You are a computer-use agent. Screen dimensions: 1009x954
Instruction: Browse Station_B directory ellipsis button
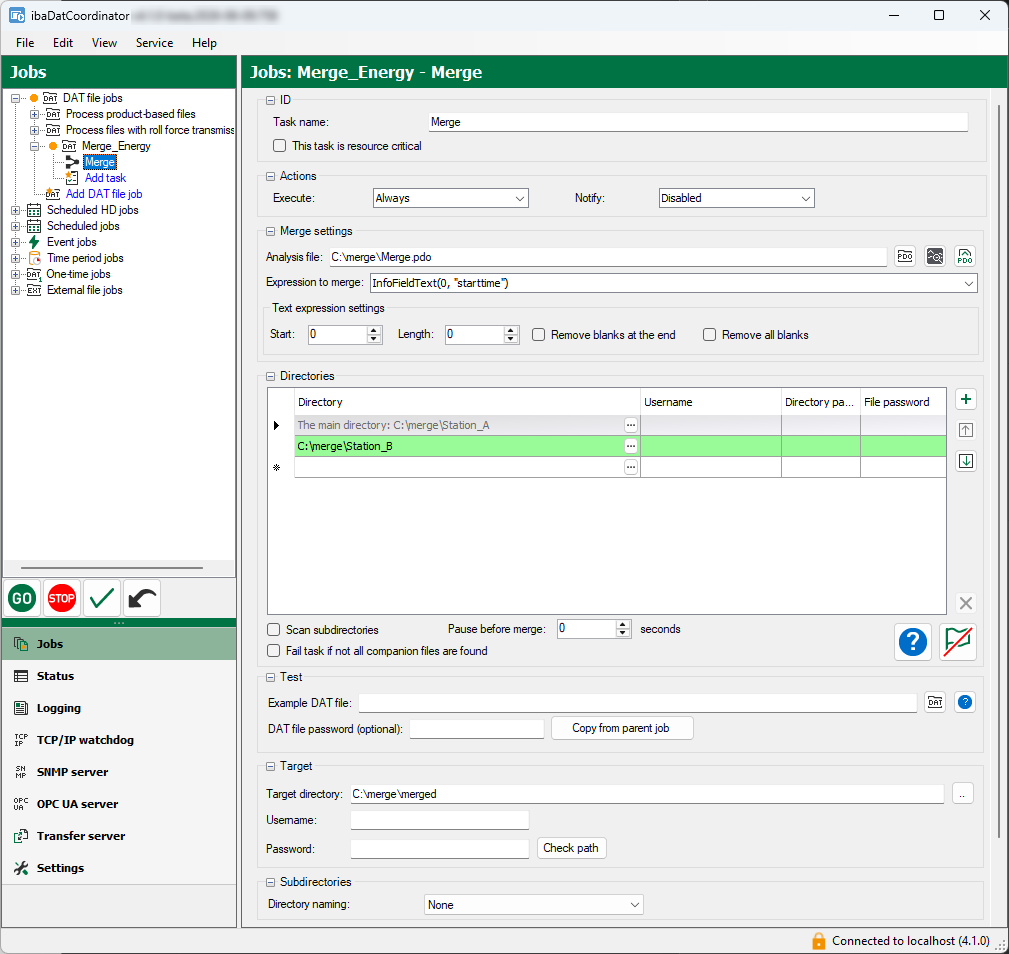pyautogui.click(x=631, y=446)
